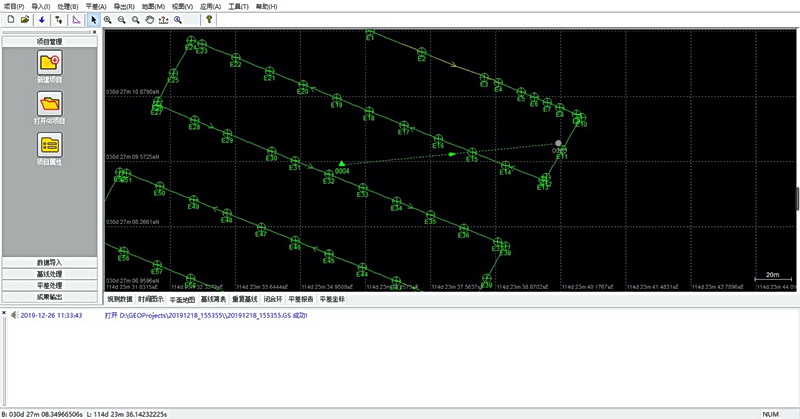Image resolution: width=800 pixels, height=419 pixels.
Task: Expand the 数据导入 panel section
Action: pyautogui.click(x=50, y=262)
